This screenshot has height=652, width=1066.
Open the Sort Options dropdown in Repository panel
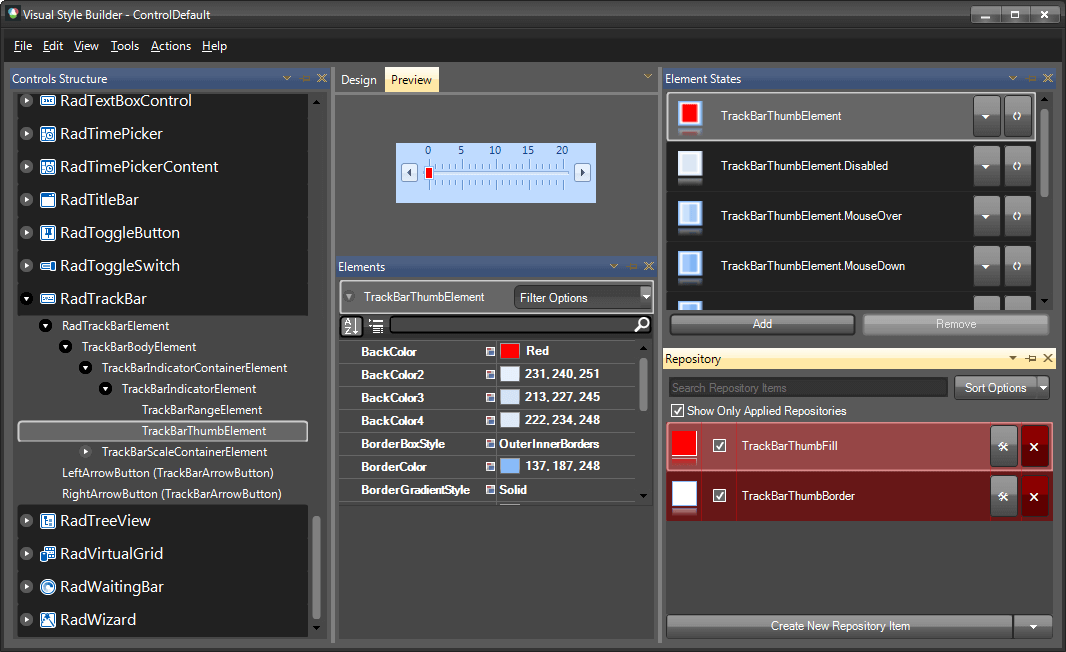click(x=1001, y=387)
